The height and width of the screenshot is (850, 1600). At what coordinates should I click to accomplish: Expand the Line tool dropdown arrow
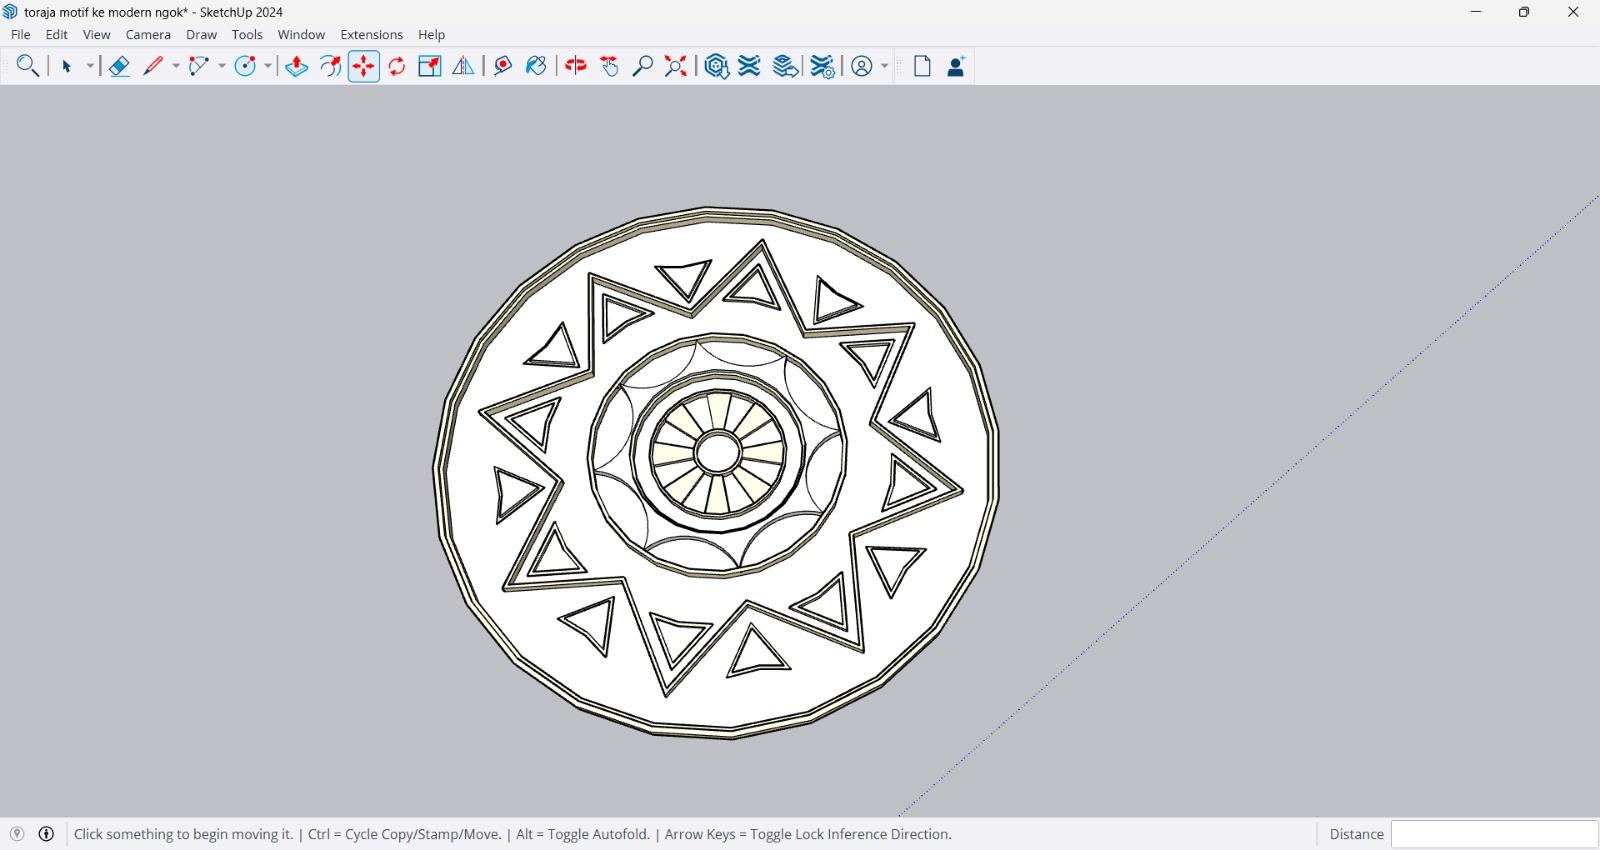coord(176,66)
